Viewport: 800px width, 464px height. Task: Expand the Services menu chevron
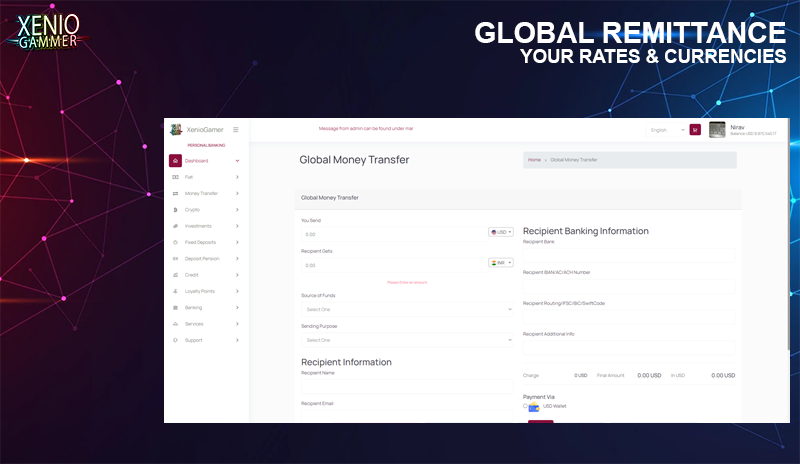pyautogui.click(x=237, y=324)
